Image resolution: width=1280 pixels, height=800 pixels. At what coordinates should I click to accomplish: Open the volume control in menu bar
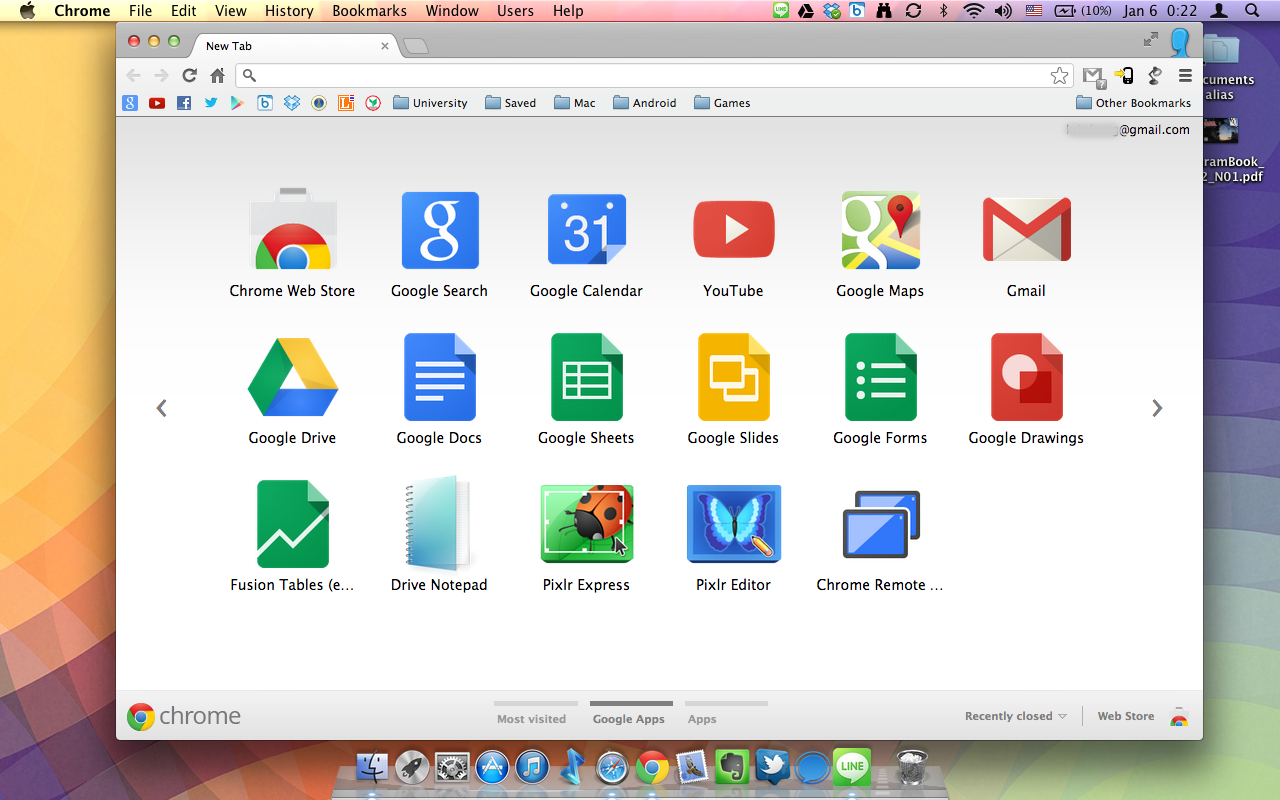1003,11
